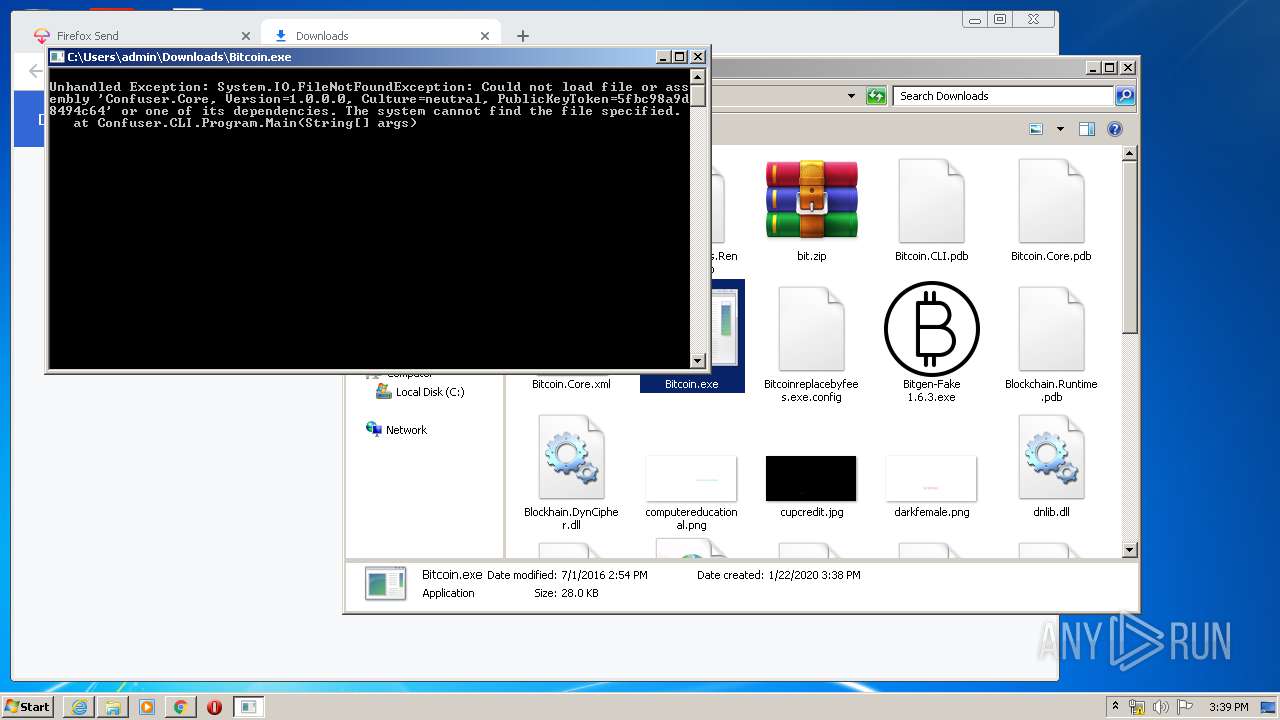Viewport: 1280px width, 720px height.
Task: Click the Search Downloads input field
Action: (x=1003, y=96)
